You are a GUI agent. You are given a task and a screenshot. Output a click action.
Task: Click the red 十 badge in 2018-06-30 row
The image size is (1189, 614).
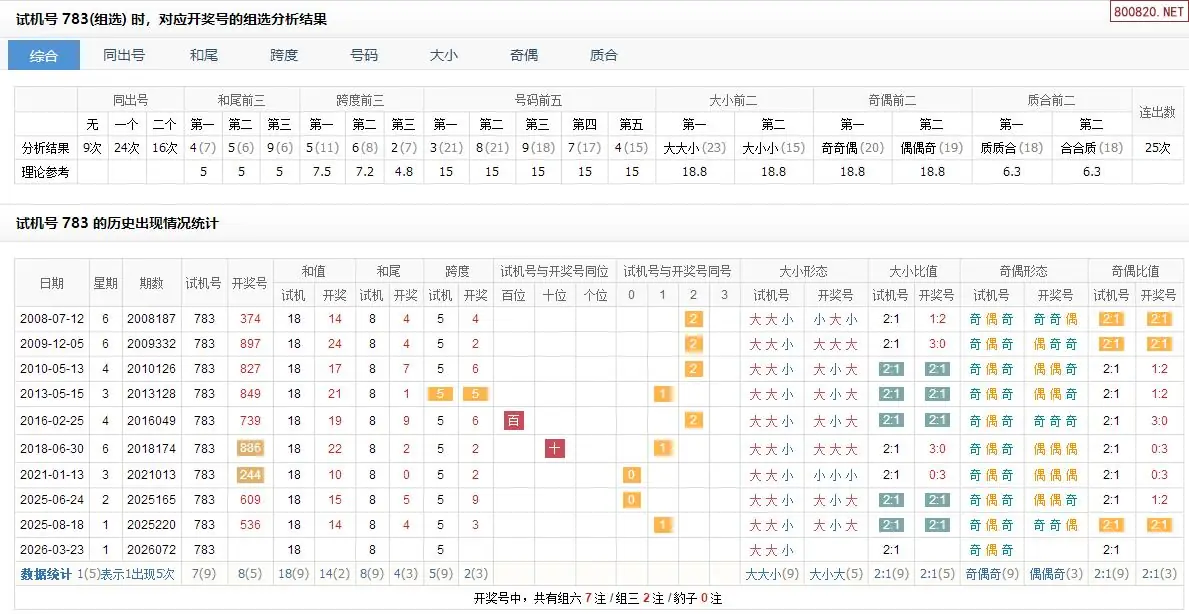[555, 448]
